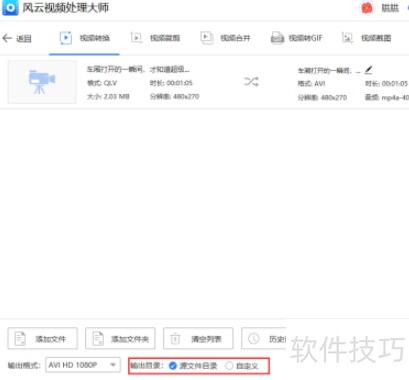Open the 视频截图 tab
The image size is (409, 380).
(x=367, y=38)
